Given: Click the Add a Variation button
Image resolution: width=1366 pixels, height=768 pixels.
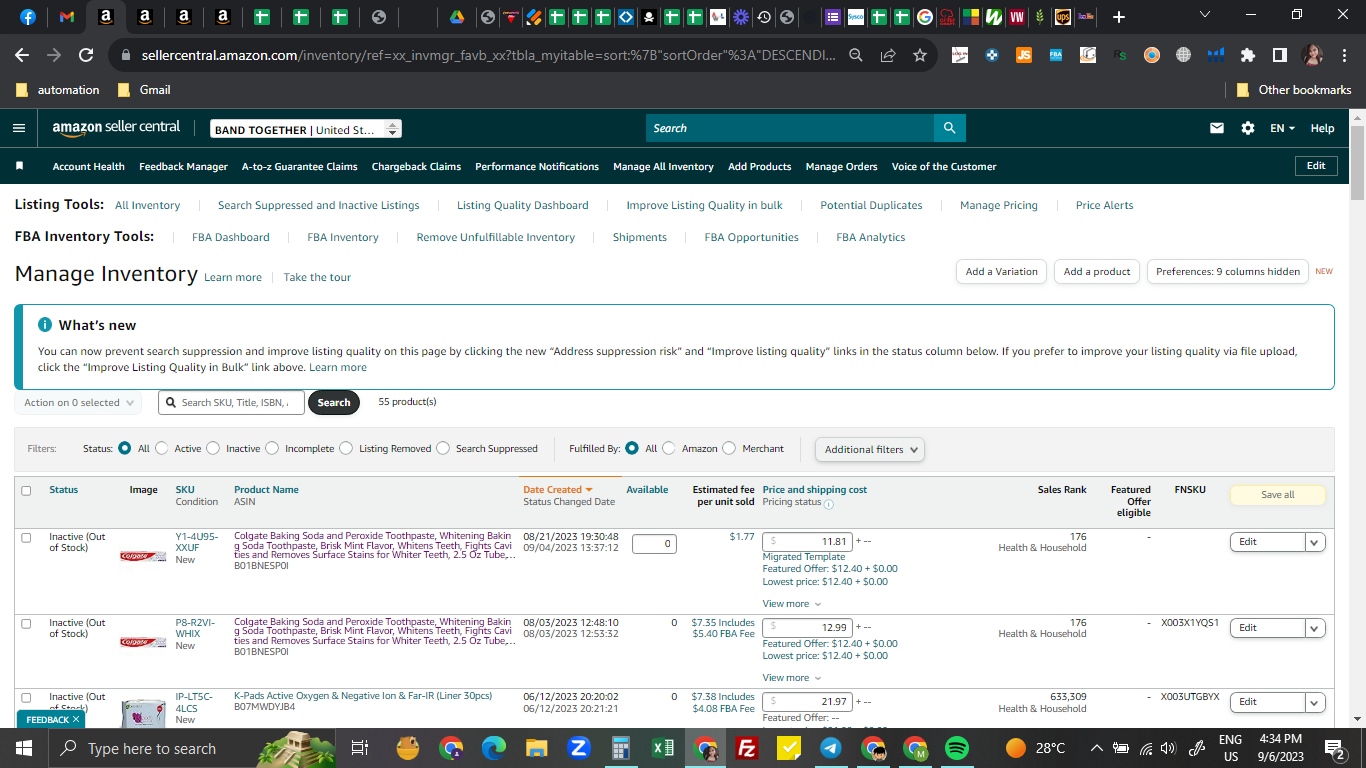Looking at the screenshot, I should click(1002, 271).
